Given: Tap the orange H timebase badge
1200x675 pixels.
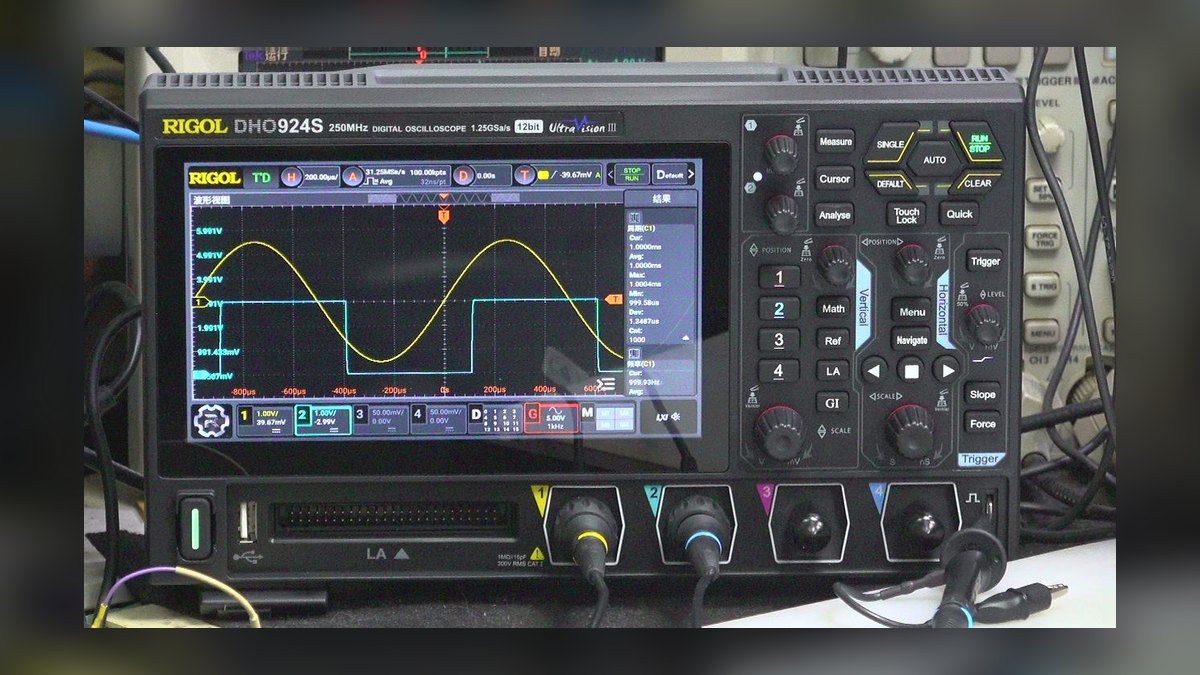Looking at the screenshot, I should [x=291, y=177].
